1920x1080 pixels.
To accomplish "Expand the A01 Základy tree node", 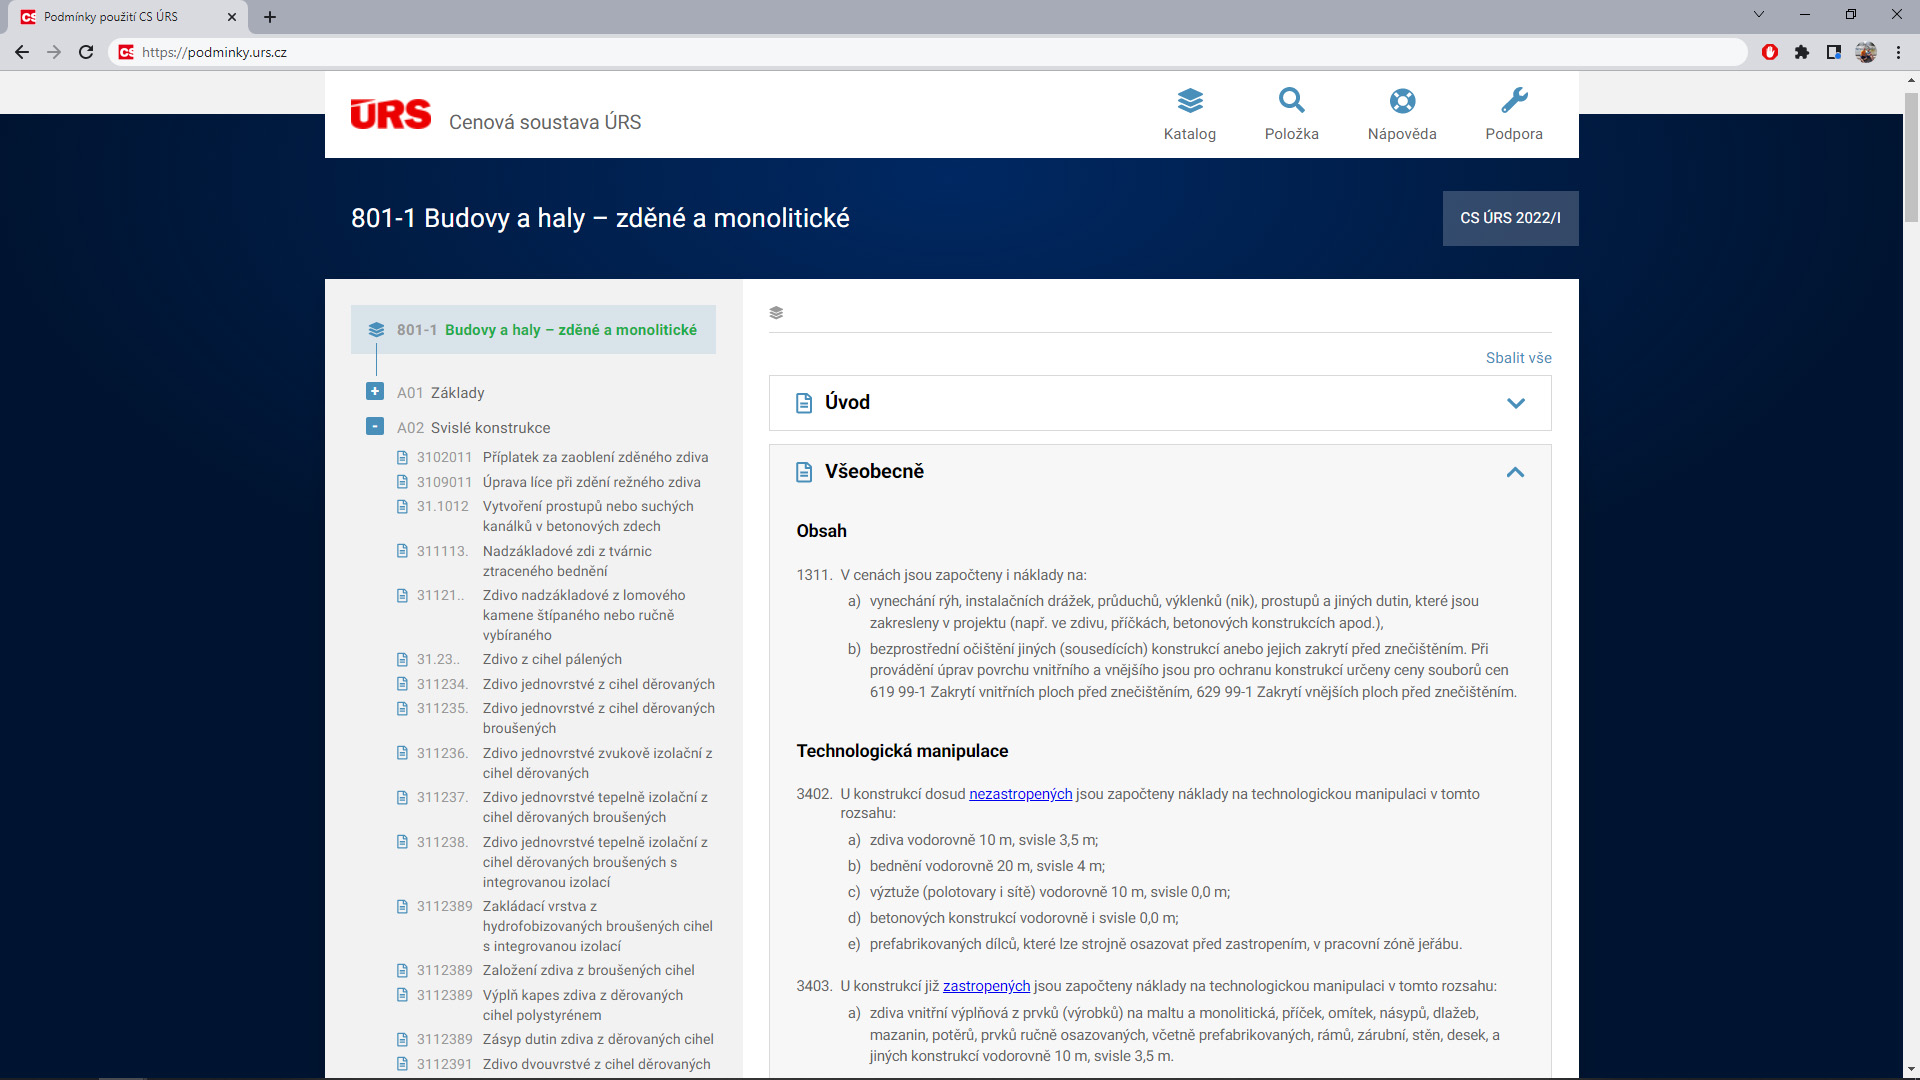I will tap(375, 392).
